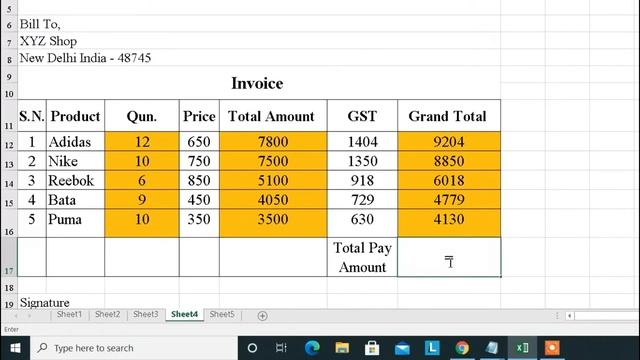This screenshot has height=360, width=640.
Task: Select the 'Nike' product cell
Action: point(75,161)
